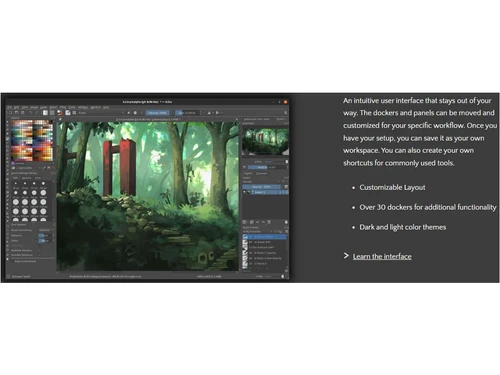Open the brush preset chooser grid icon
This screenshot has height=375, width=500.
[74, 113]
